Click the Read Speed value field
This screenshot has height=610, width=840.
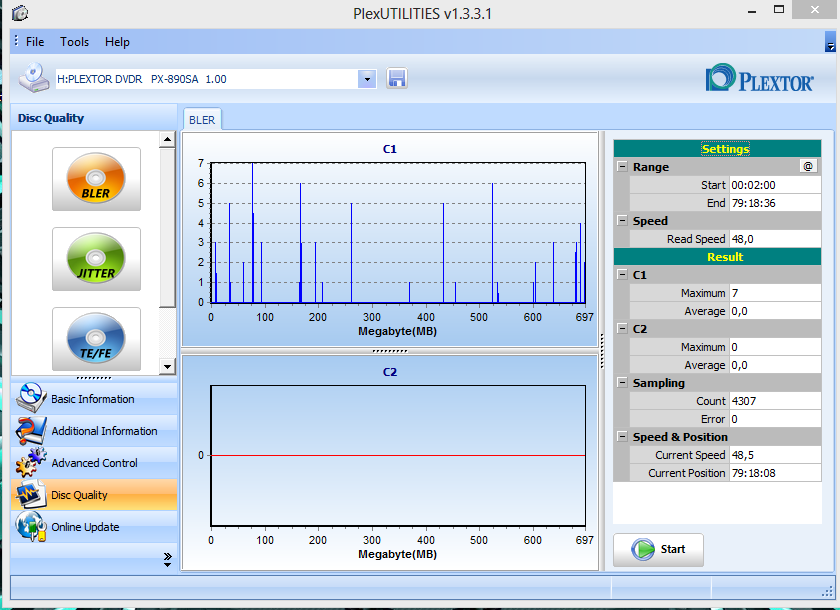(x=775, y=239)
